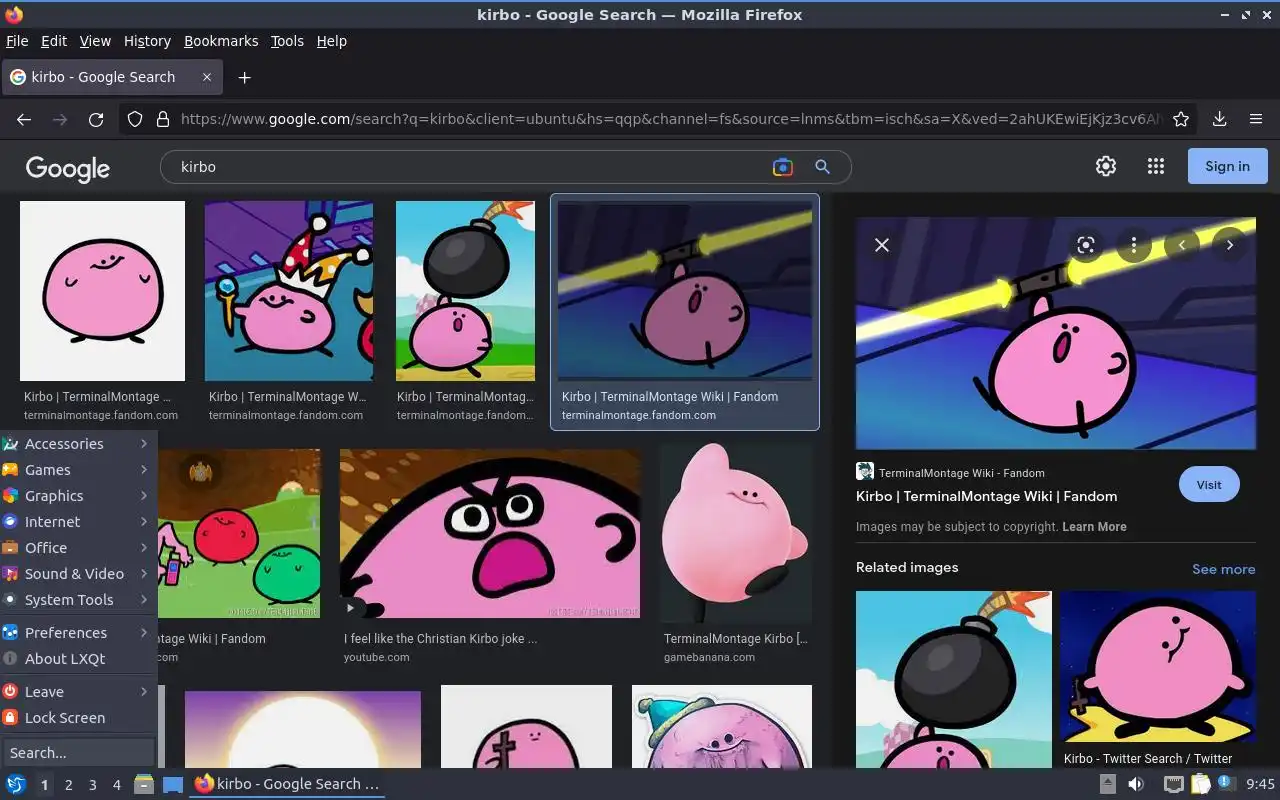The image size is (1280, 800).
Task: Click the Google logo
Action: click(68, 168)
